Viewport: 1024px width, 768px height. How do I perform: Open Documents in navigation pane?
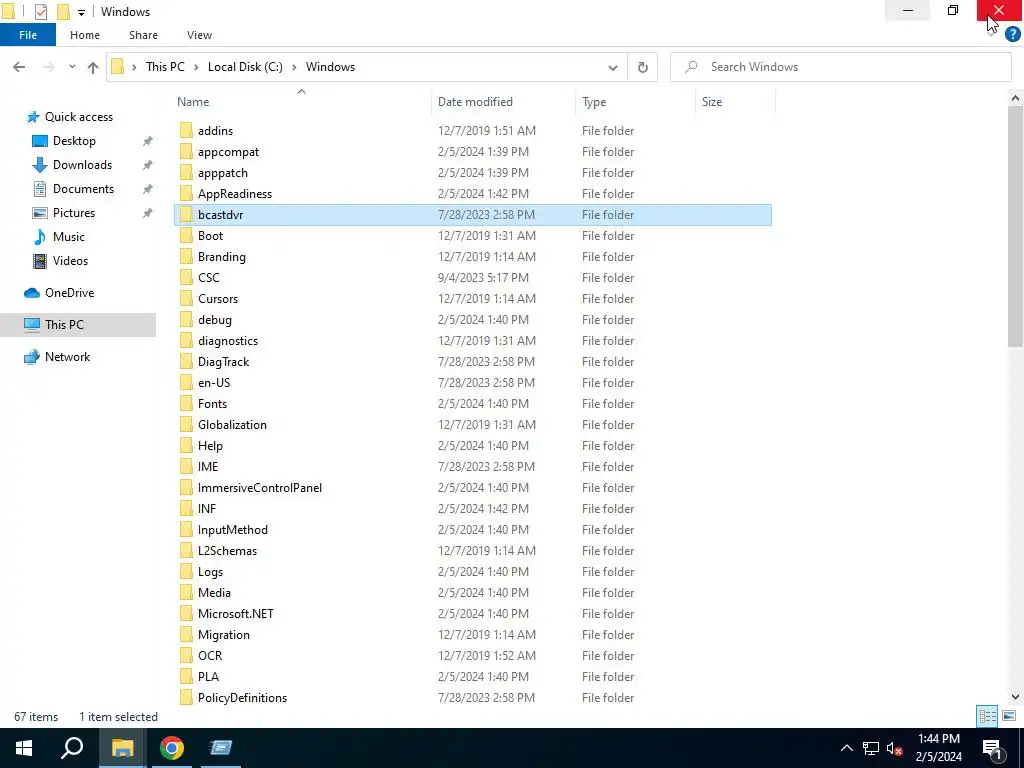pyautogui.click(x=83, y=189)
